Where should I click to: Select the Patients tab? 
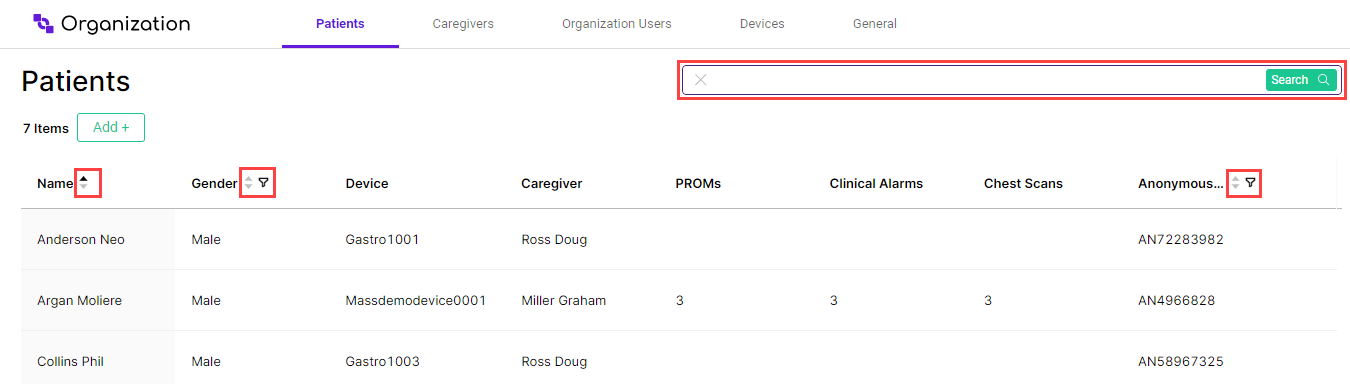(340, 23)
